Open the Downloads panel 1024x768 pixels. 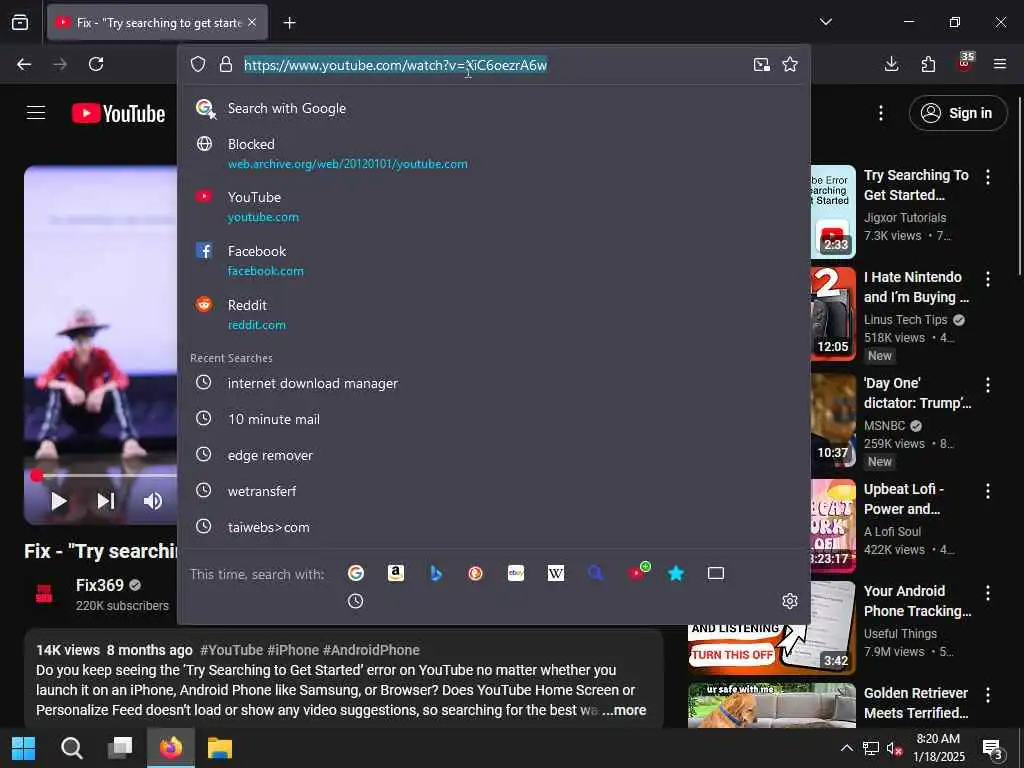(891, 64)
